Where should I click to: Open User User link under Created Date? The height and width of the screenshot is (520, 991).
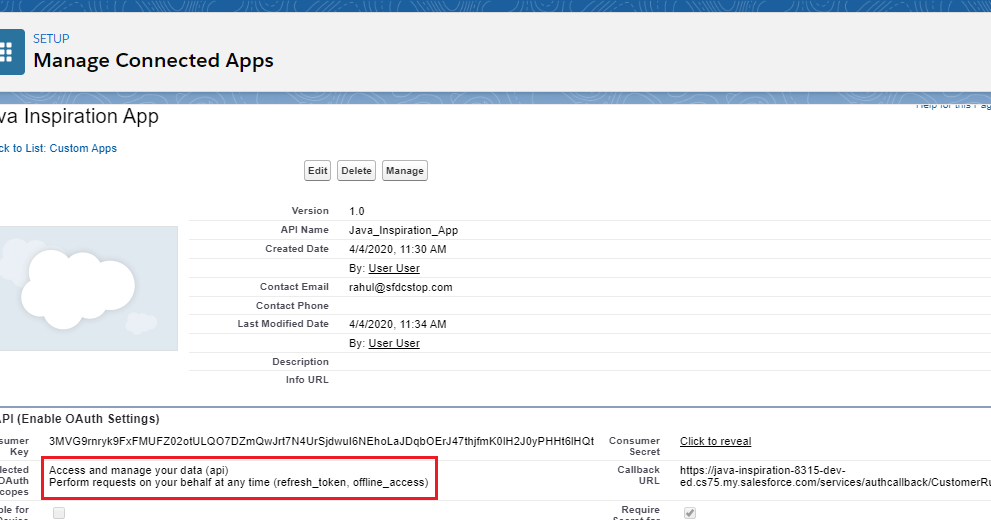(x=394, y=268)
